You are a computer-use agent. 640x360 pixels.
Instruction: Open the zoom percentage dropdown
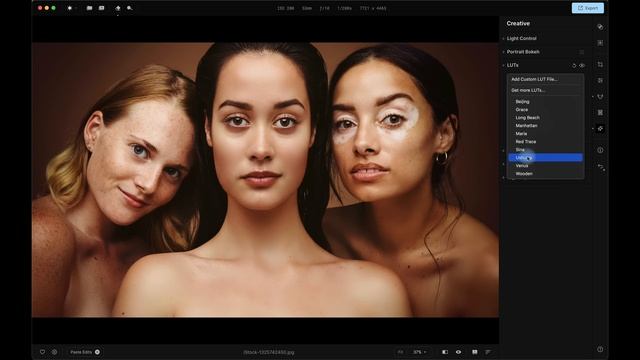point(419,352)
